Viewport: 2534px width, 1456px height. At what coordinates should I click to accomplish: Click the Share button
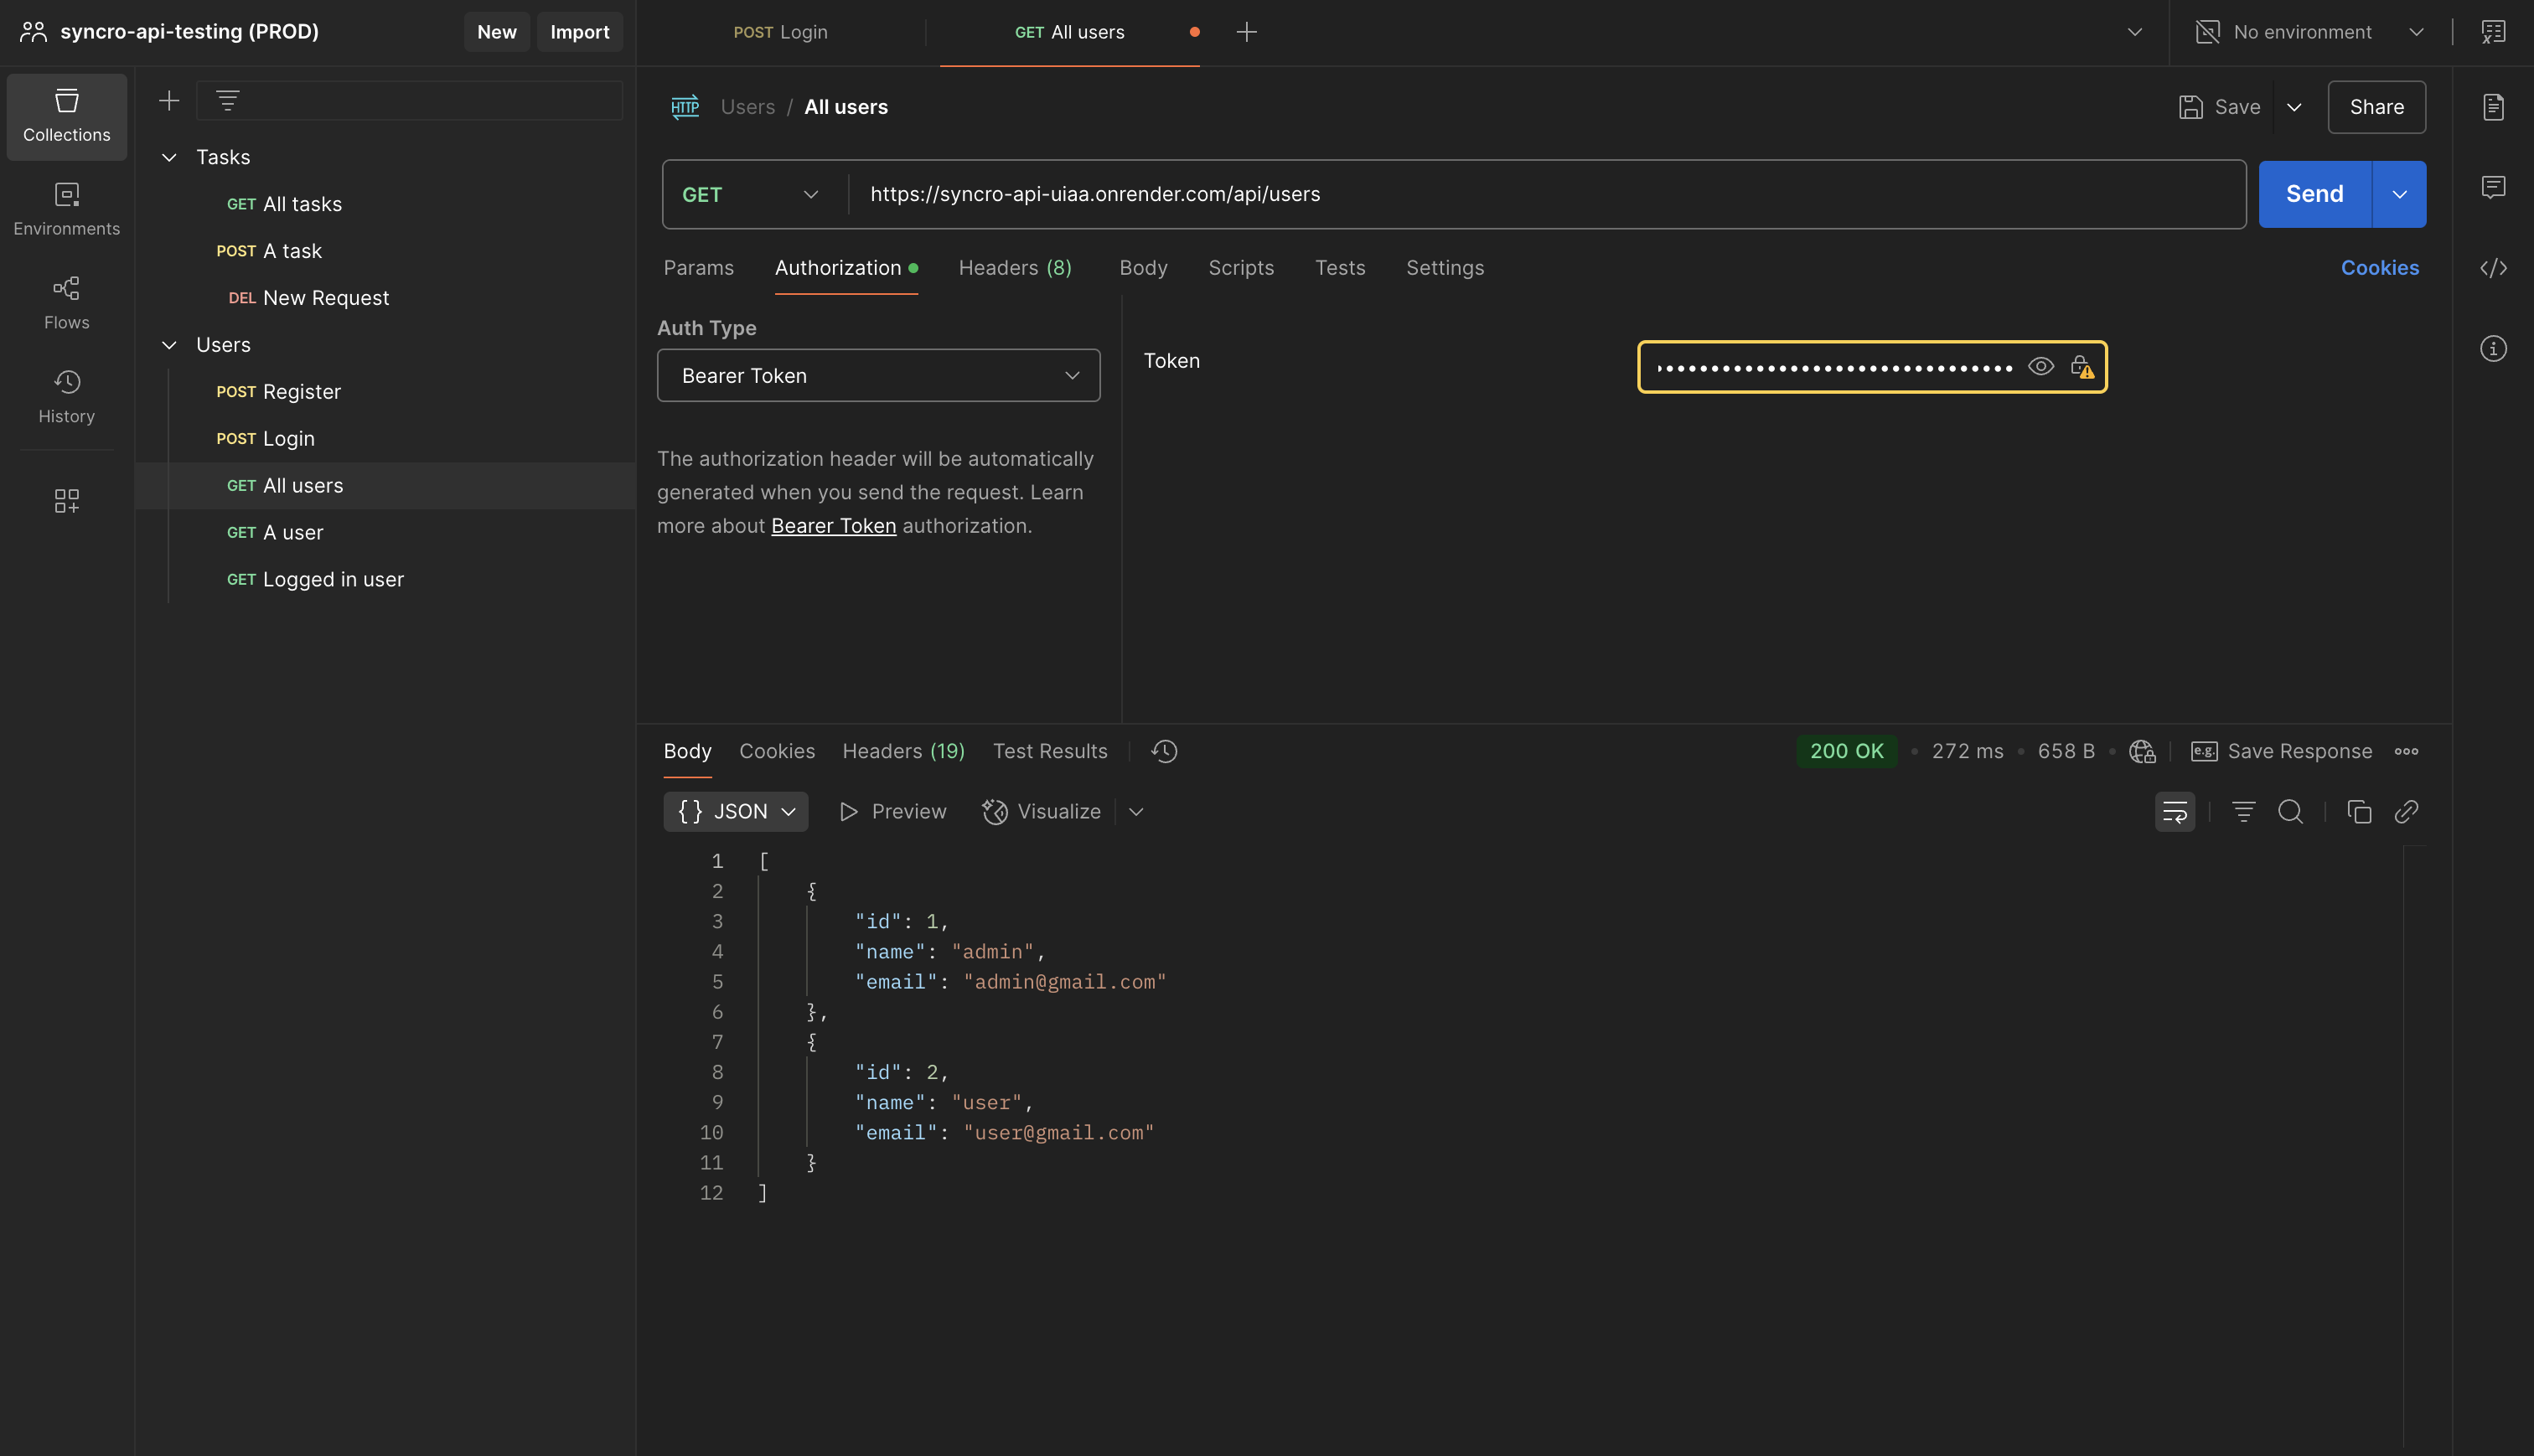[x=2376, y=107]
